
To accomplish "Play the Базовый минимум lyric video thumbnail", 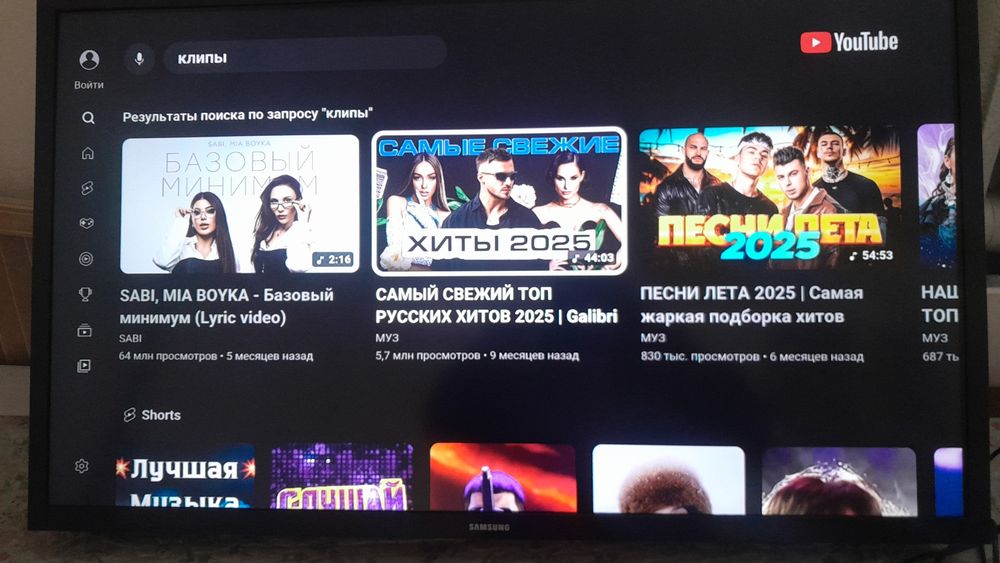I will [x=240, y=204].
